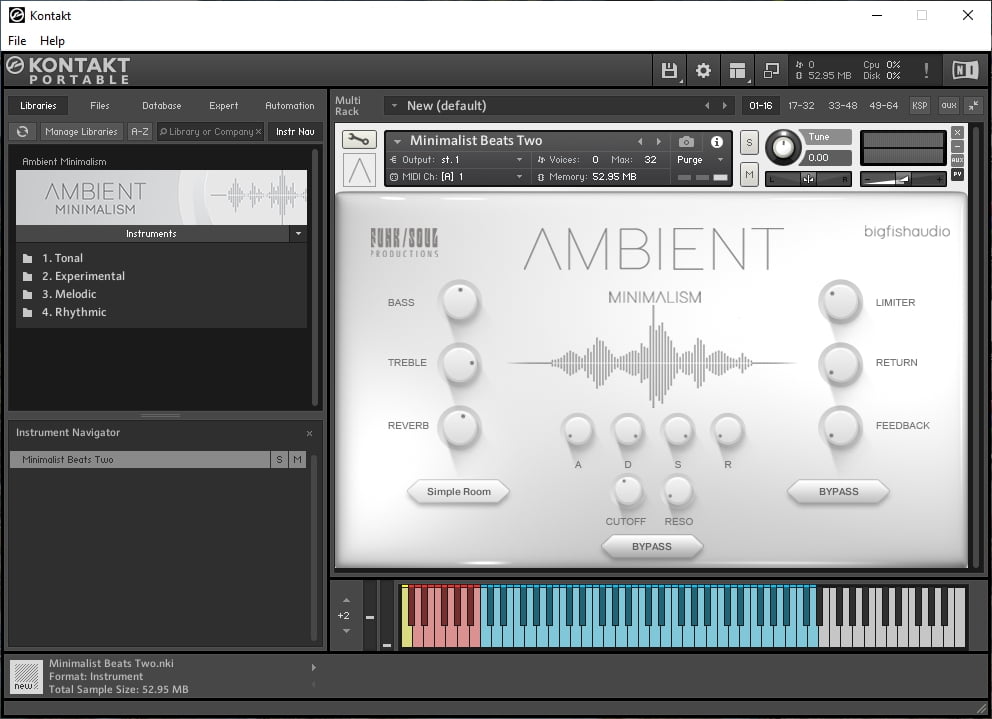Toggle filter BYPASS button under CUTOFF
Viewport: 992px width, 719px height.
652,547
